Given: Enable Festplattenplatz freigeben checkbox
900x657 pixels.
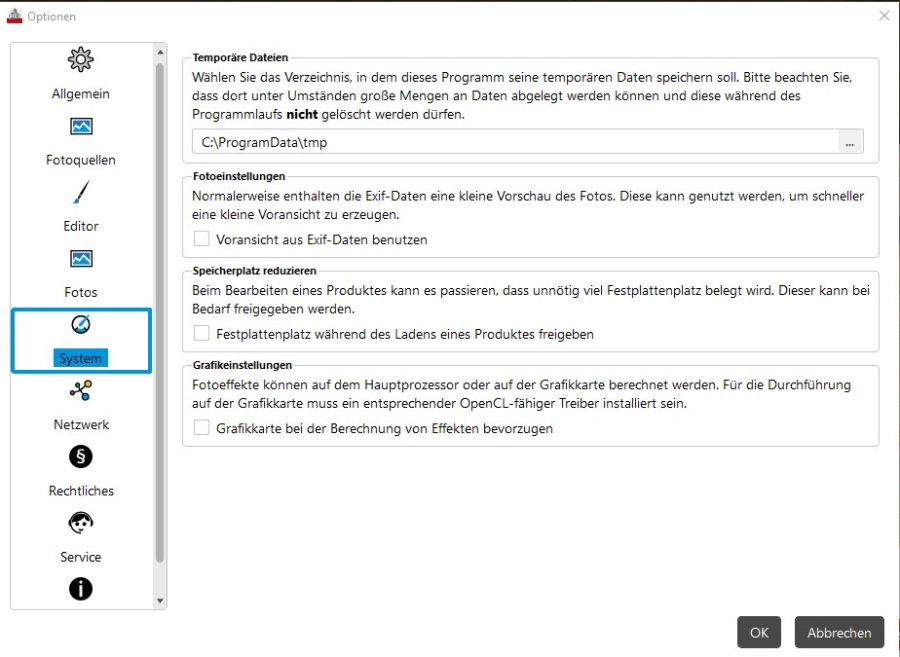Looking at the screenshot, I should 201,333.
